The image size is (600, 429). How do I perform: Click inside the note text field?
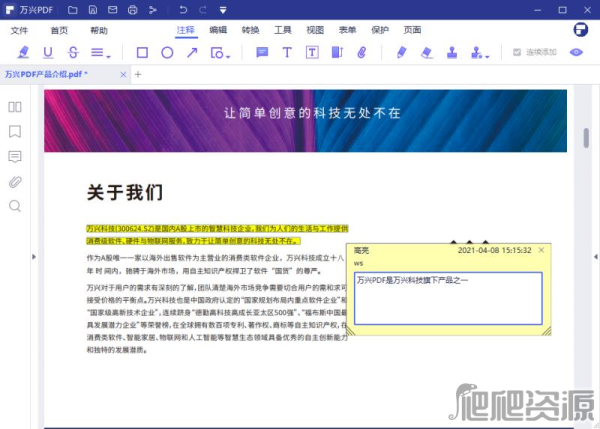pos(448,298)
